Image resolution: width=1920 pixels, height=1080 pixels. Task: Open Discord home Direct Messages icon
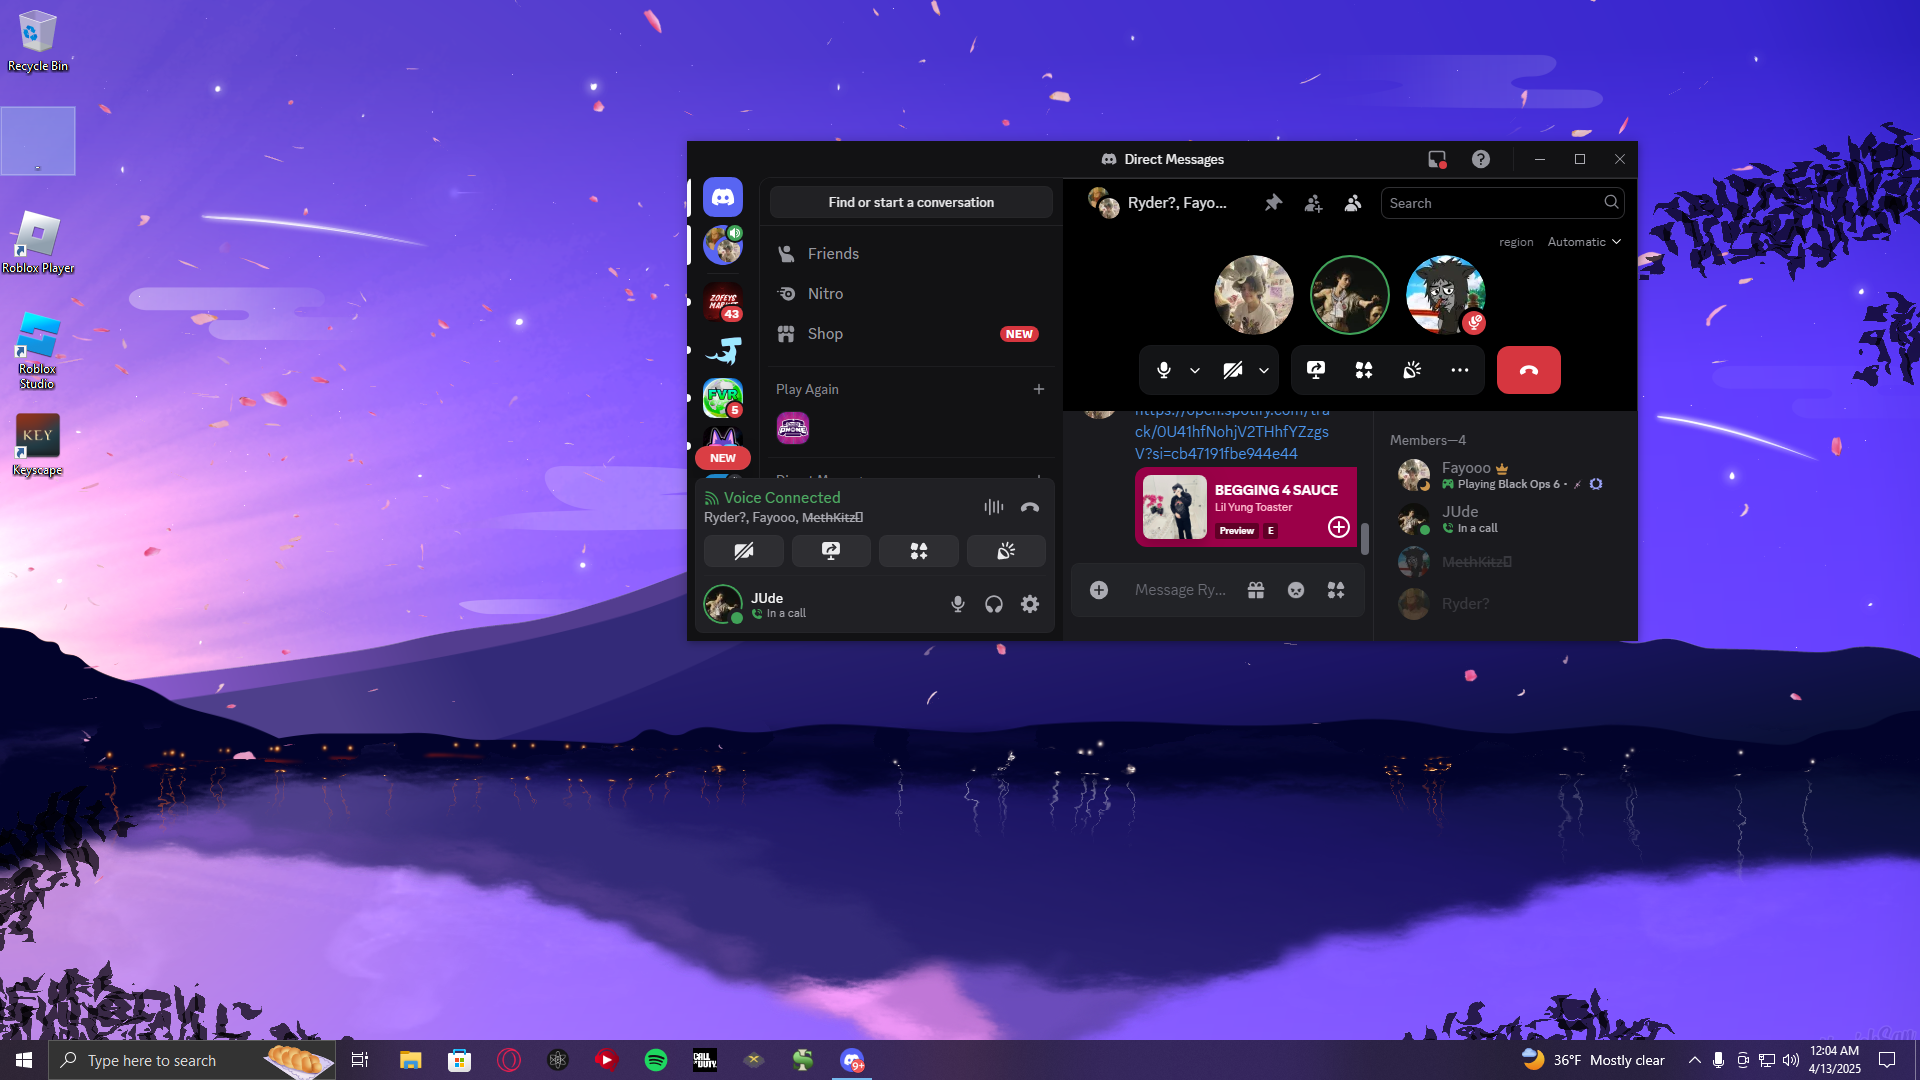click(x=722, y=198)
